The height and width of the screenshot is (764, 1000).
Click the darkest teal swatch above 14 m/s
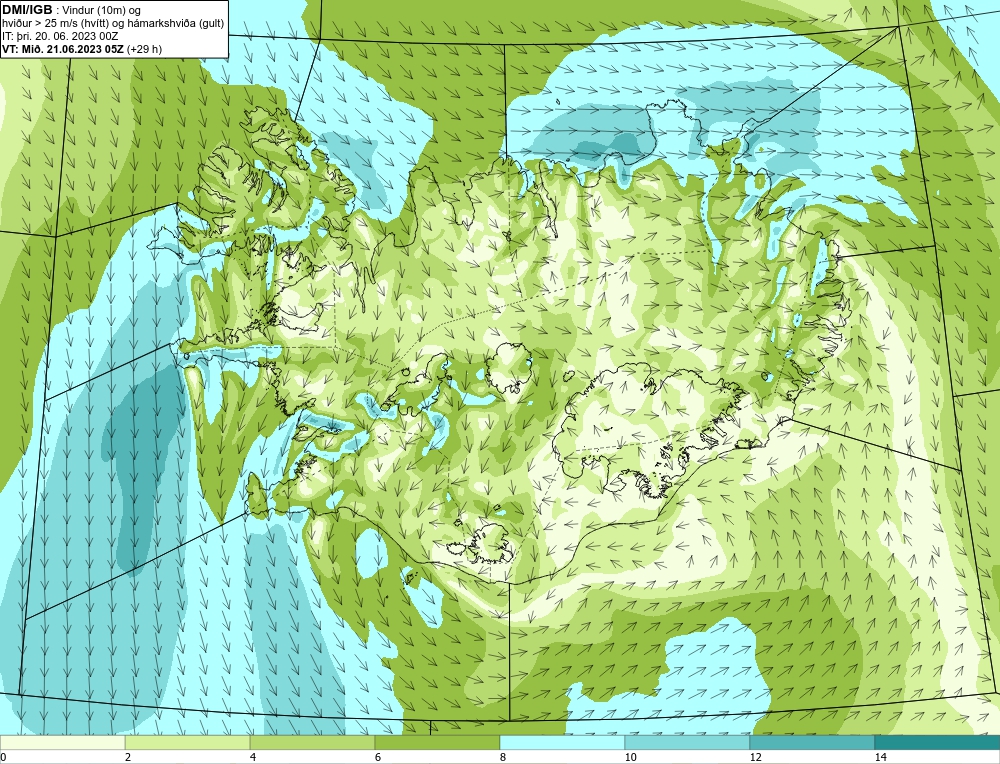pos(938,742)
